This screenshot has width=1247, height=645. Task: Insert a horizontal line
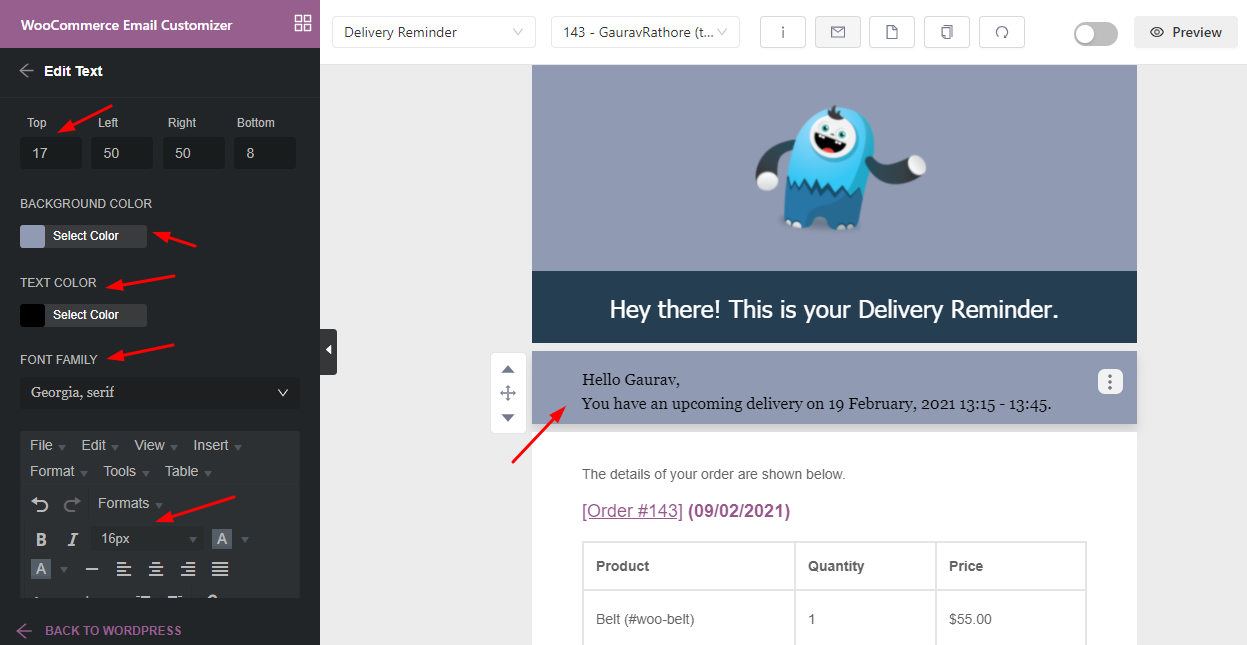[92, 569]
